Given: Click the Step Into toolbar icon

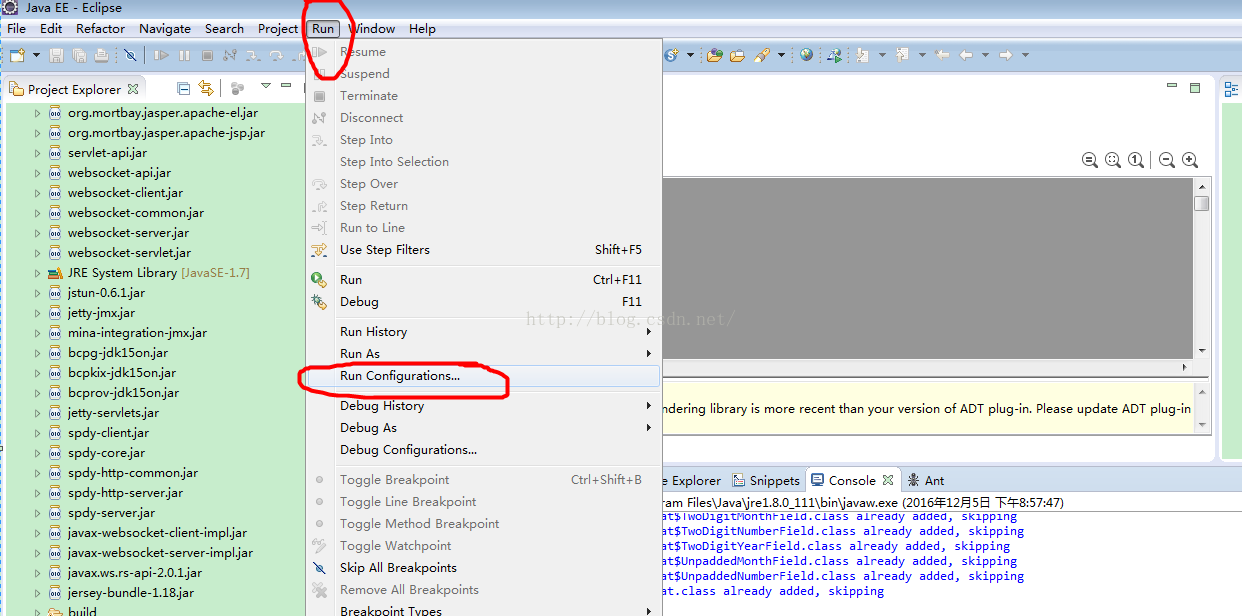Looking at the screenshot, I should 254,55.
